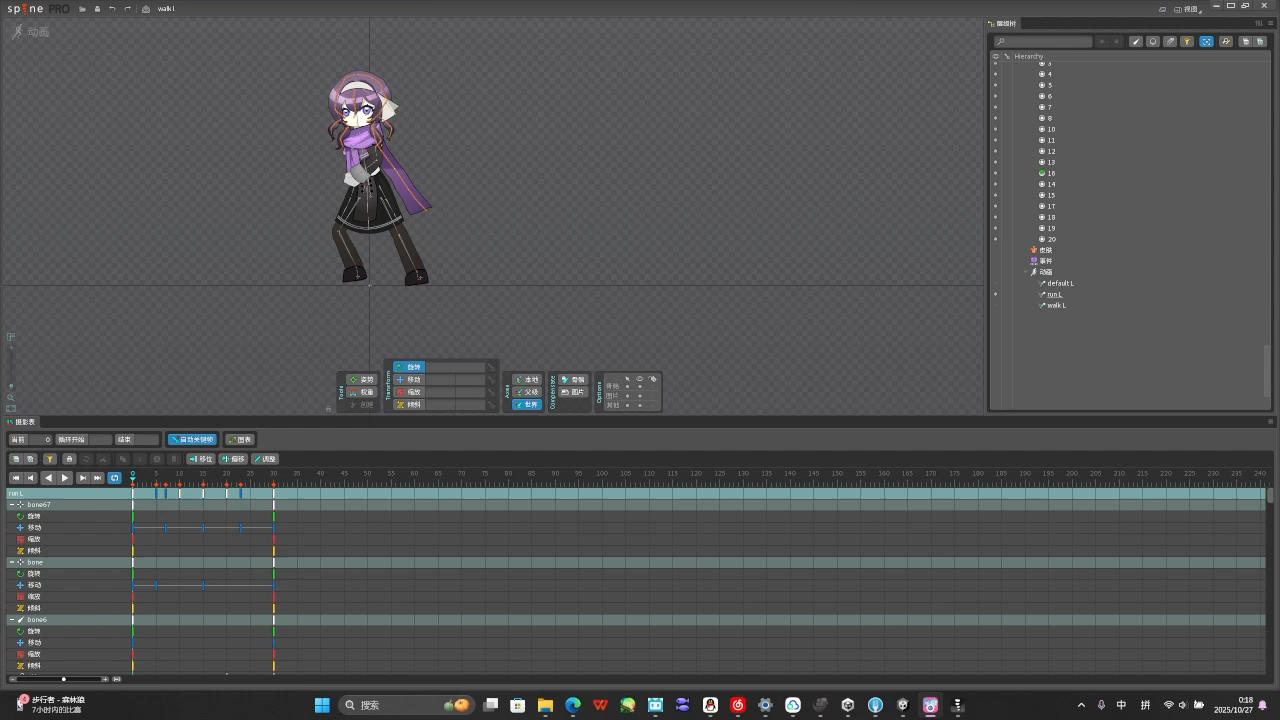Click the play forward button in the dopesheet

pyautogui.click(x=65, y=478)
